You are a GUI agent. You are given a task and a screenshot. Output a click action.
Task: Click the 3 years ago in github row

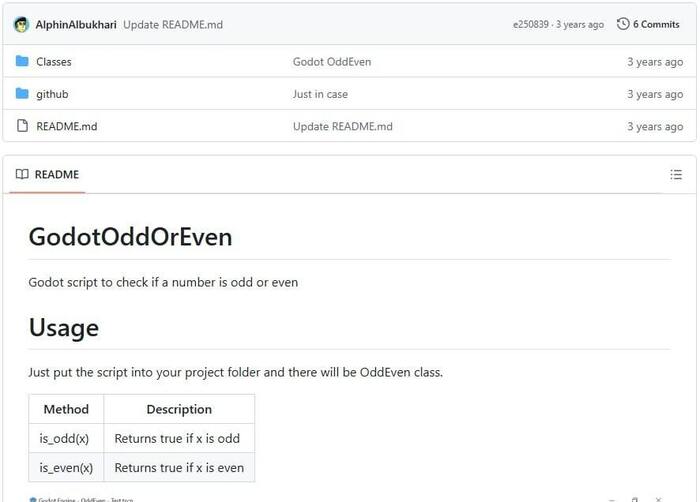tap(655, 94)
